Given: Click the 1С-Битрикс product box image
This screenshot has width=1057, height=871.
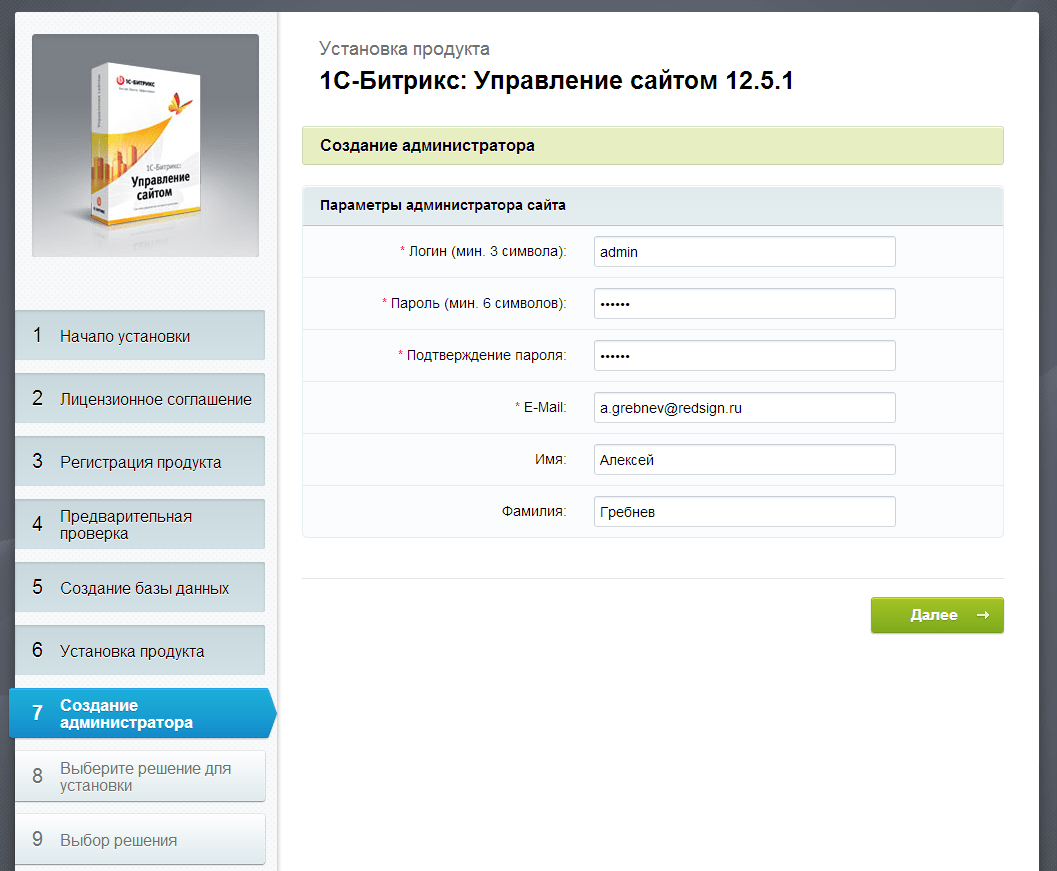Looking at the screenshot, I should [x=146, y=146].
